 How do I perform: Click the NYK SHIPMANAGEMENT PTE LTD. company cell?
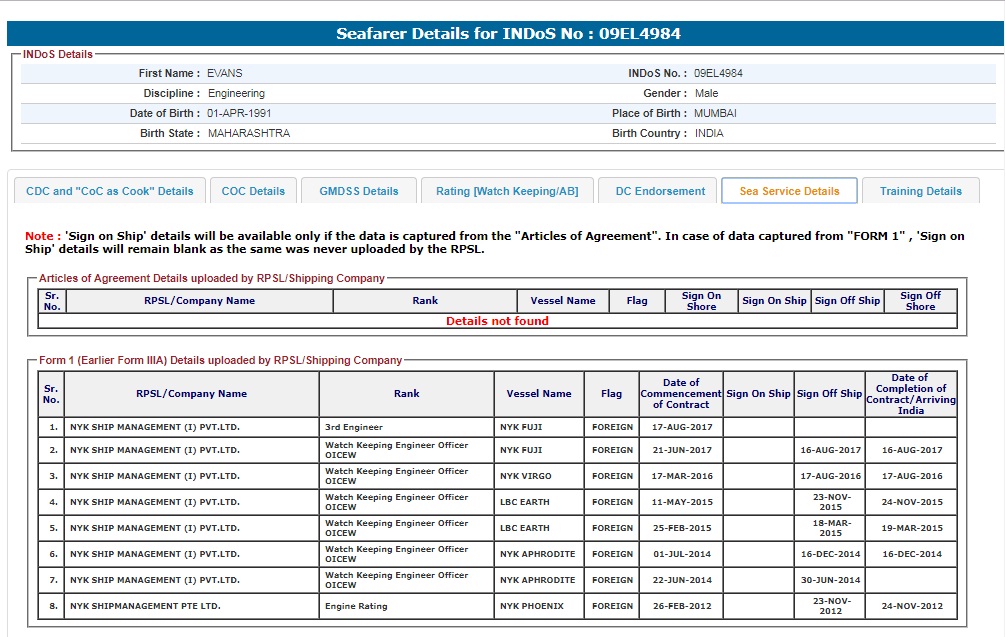point(145,606)
